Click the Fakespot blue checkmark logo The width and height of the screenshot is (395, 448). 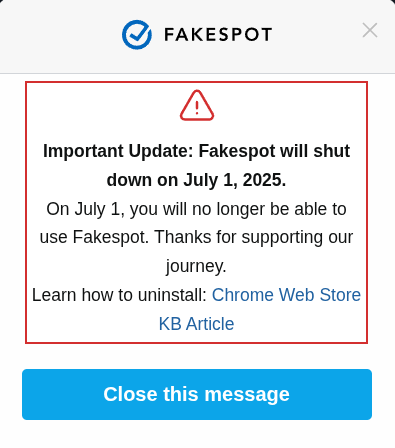tap(137, 35)
